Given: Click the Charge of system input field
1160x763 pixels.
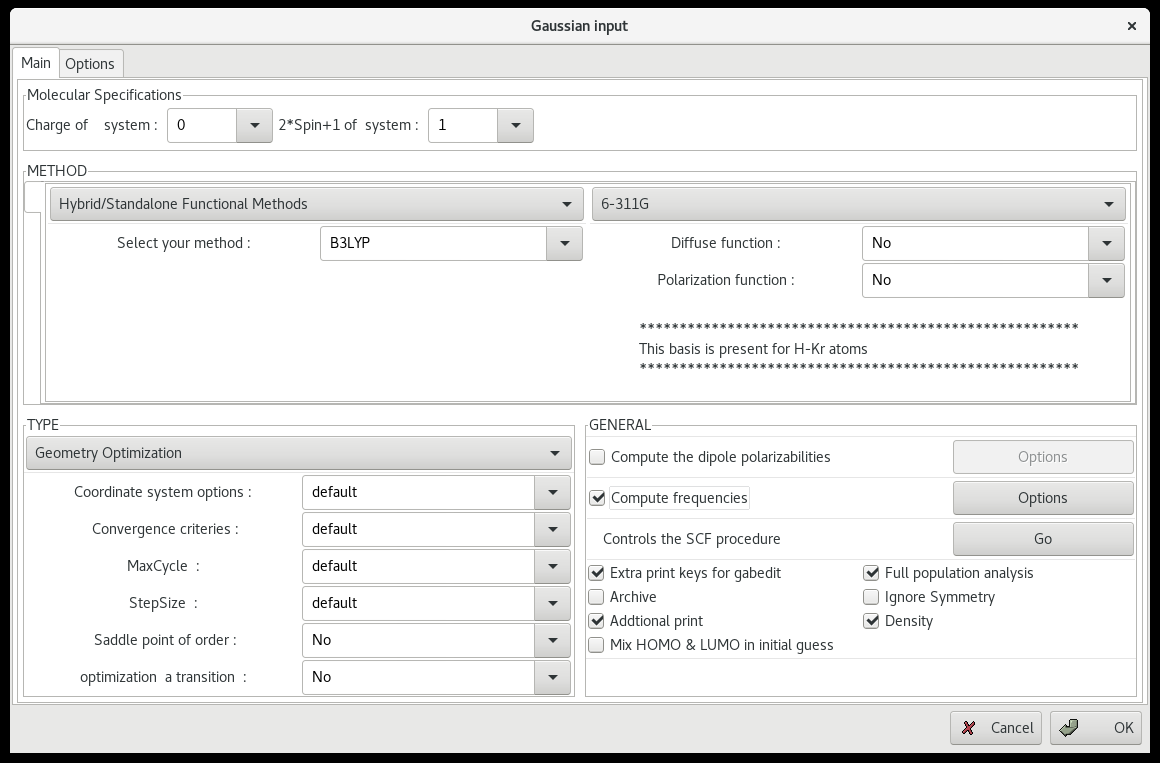Looking at the screenshot, I should tap(202, 126).
